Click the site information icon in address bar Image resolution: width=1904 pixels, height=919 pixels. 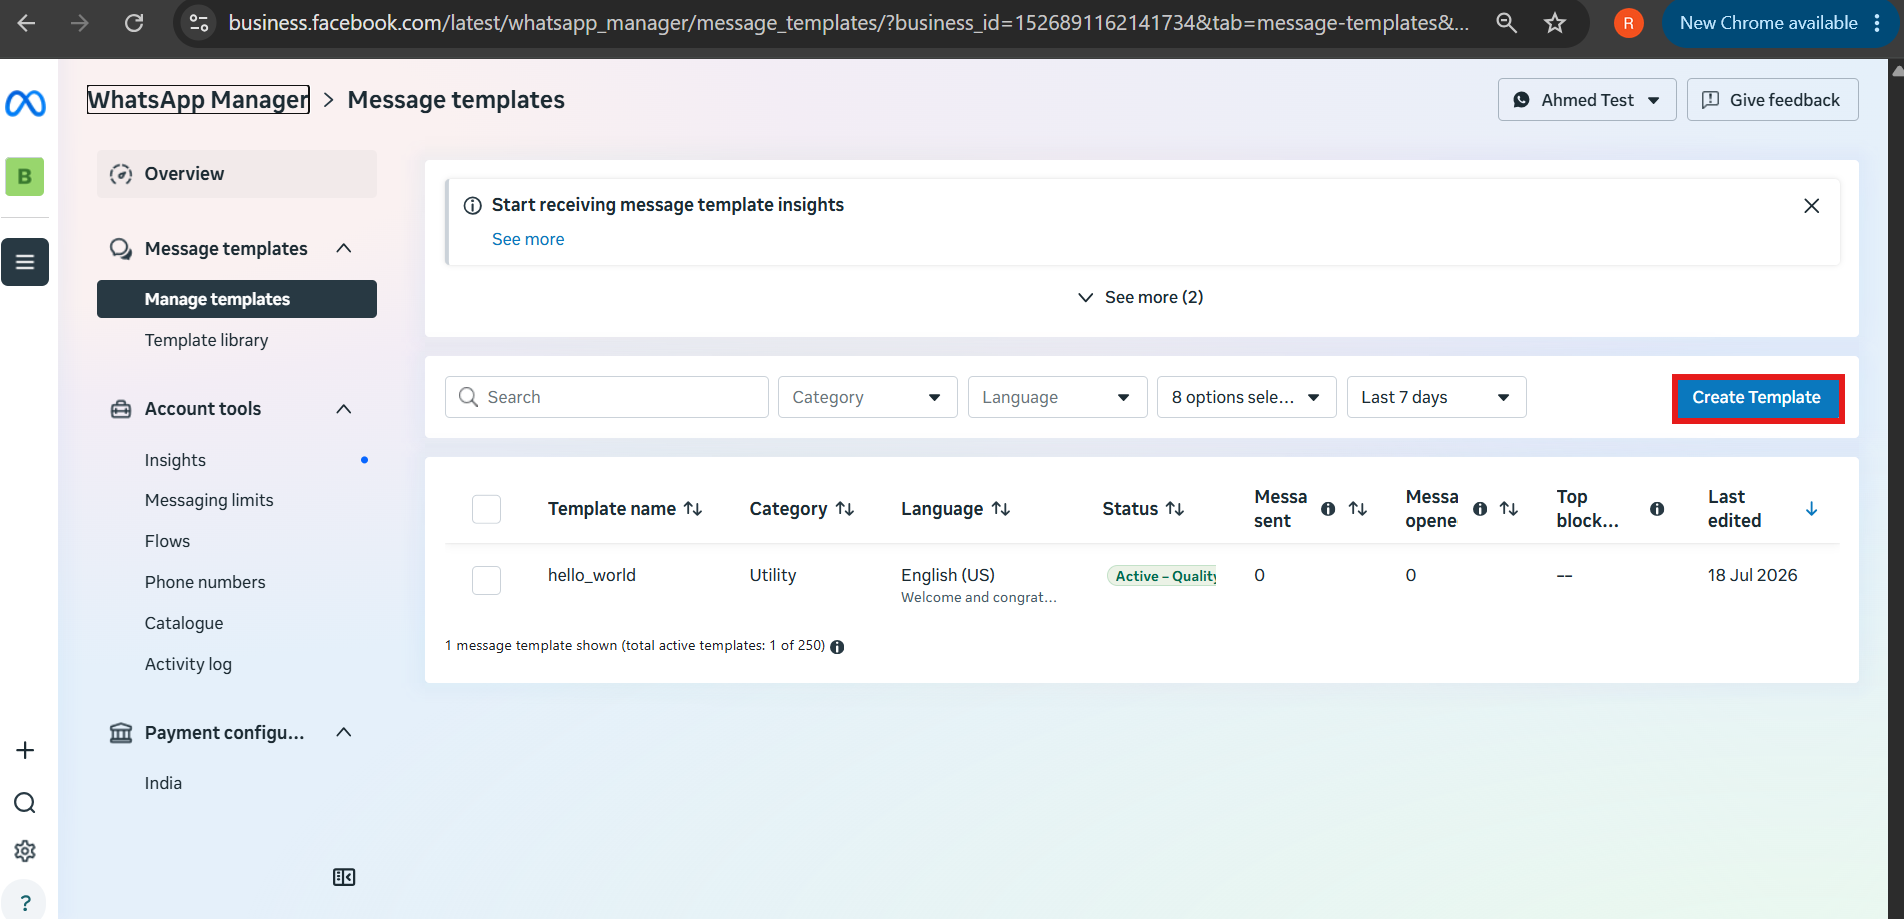coord(200,23)
